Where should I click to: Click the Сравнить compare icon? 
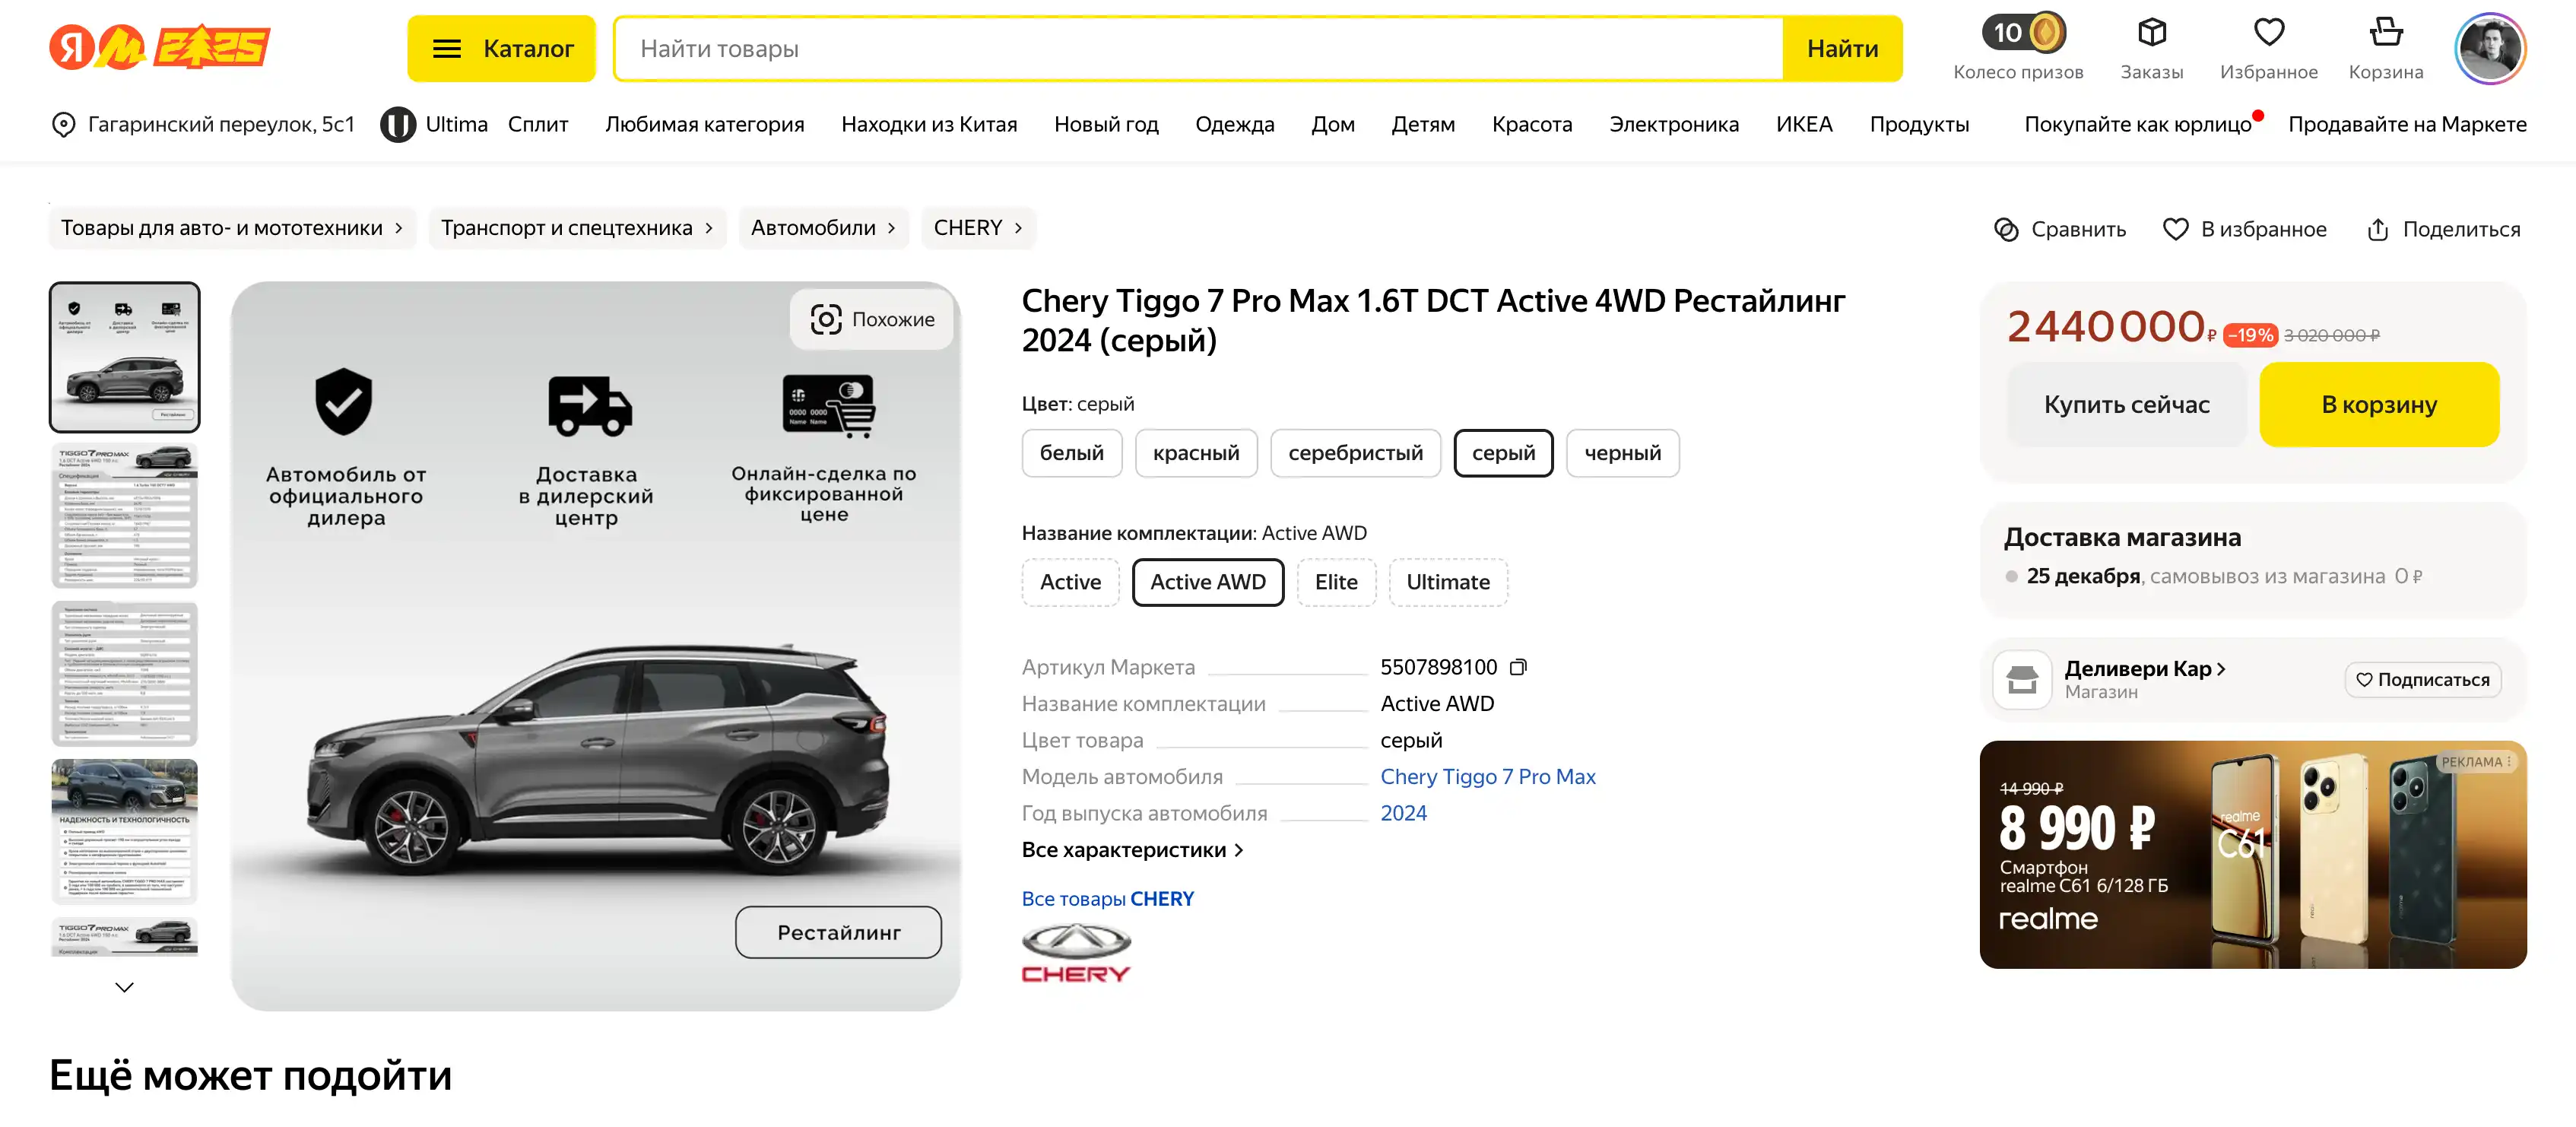[2006, 229]
